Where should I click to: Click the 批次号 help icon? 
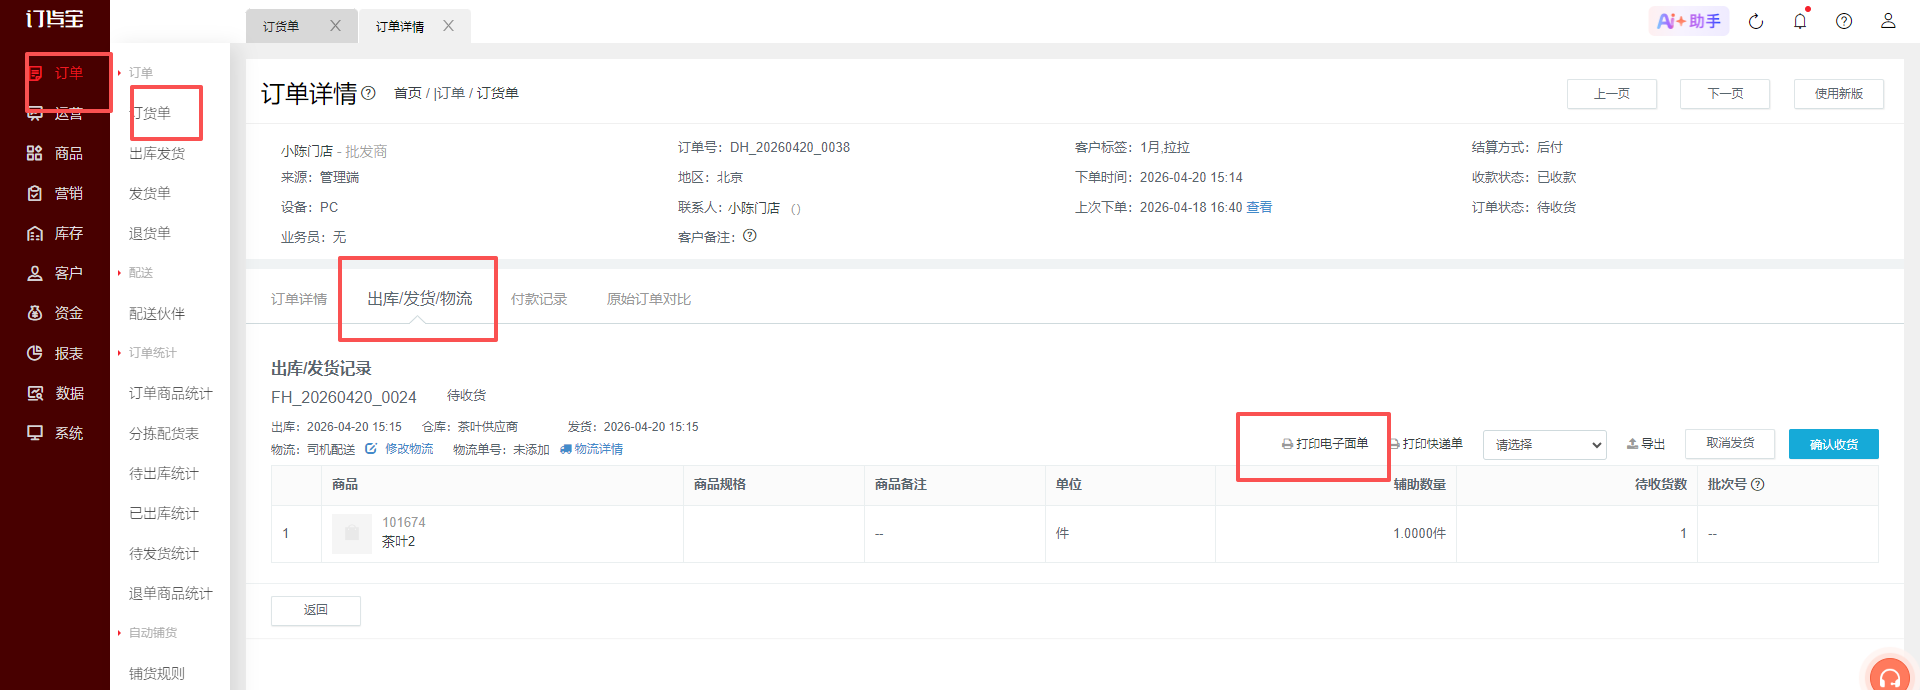(1758, 484)
